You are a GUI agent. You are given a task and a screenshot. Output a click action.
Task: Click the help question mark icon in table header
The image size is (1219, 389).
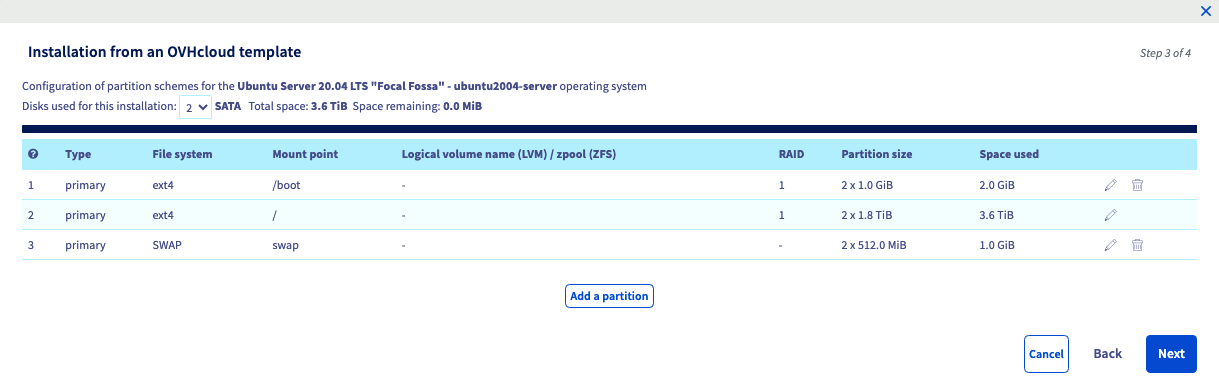pyautogui.click(x=33, y=154)
